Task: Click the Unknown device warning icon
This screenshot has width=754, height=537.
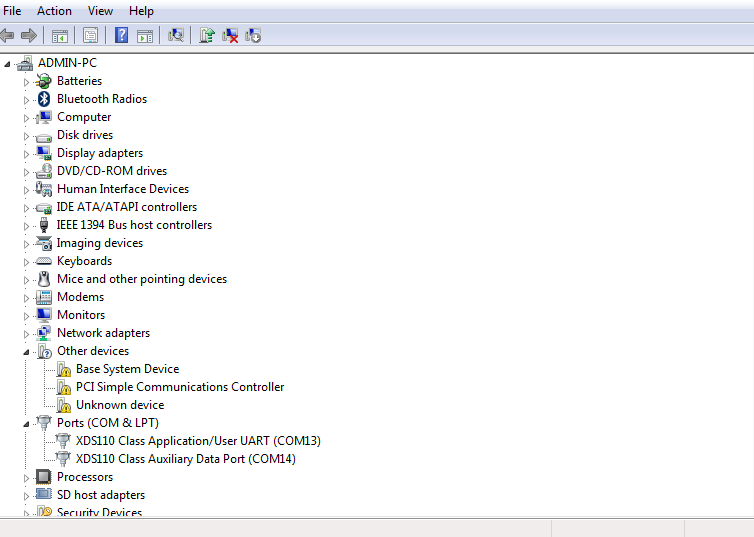Action: pyautogui.click(x=63, y=405)
